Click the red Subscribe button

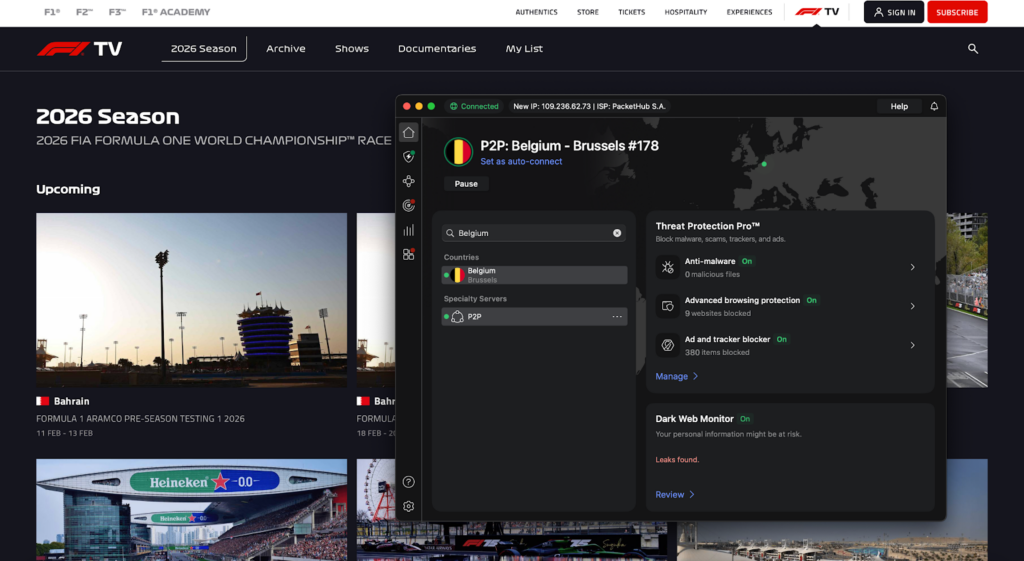[957, 12]
